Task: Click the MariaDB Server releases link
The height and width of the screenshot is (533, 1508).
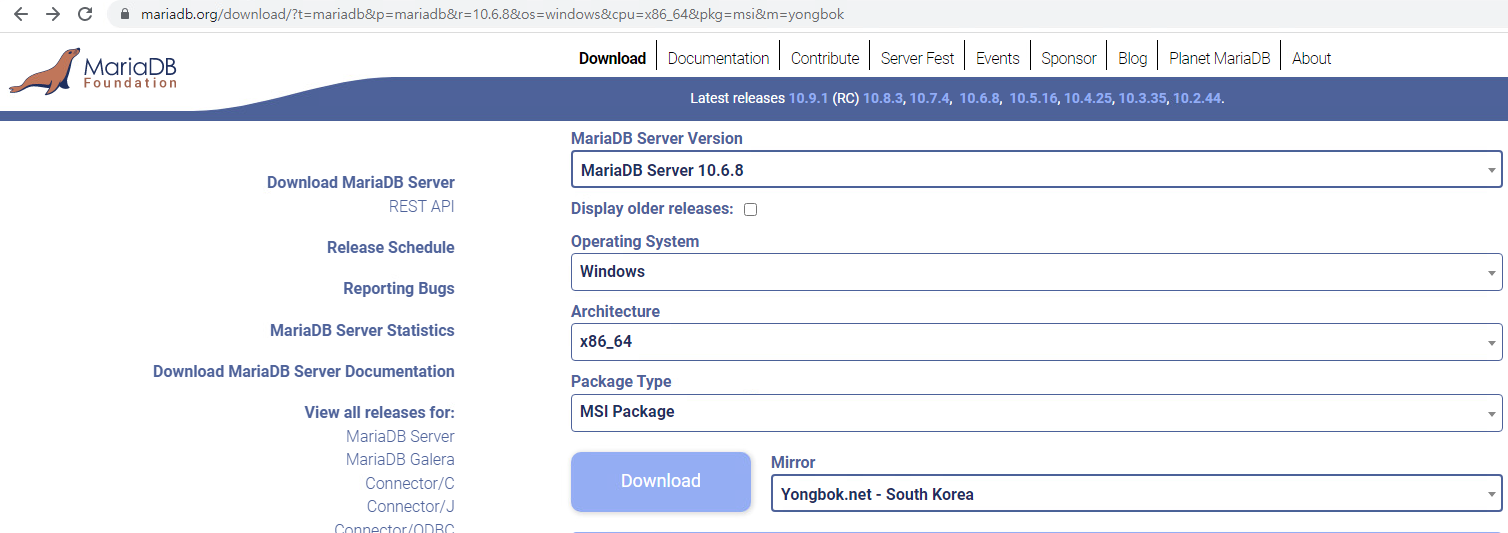Action: pos(400,436)
